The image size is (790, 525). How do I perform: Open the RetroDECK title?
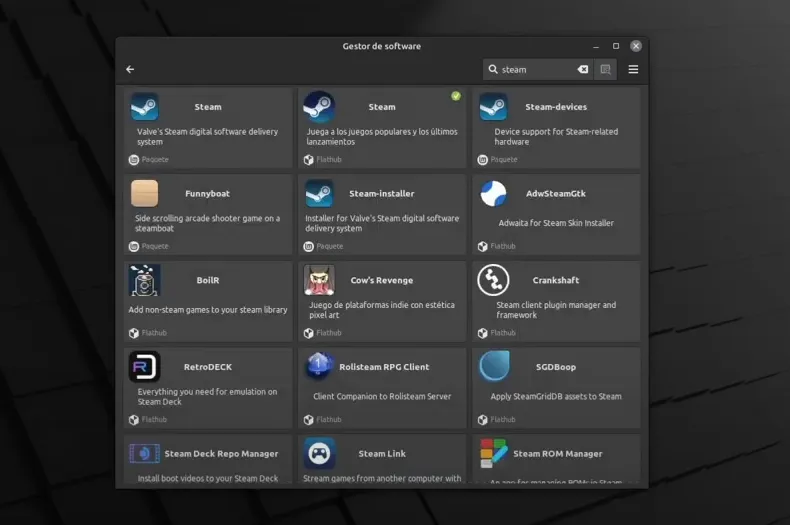pos(208,367)
